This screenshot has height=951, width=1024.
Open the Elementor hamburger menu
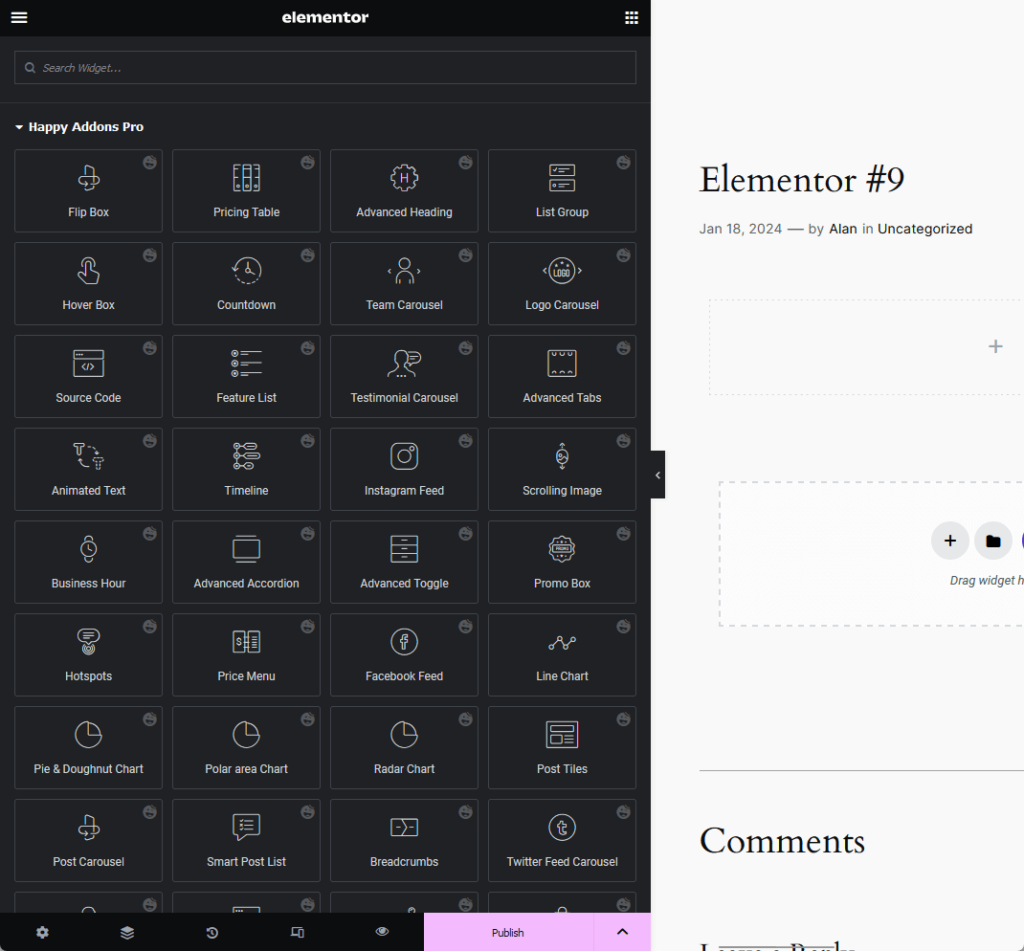(x=19, y=18)
